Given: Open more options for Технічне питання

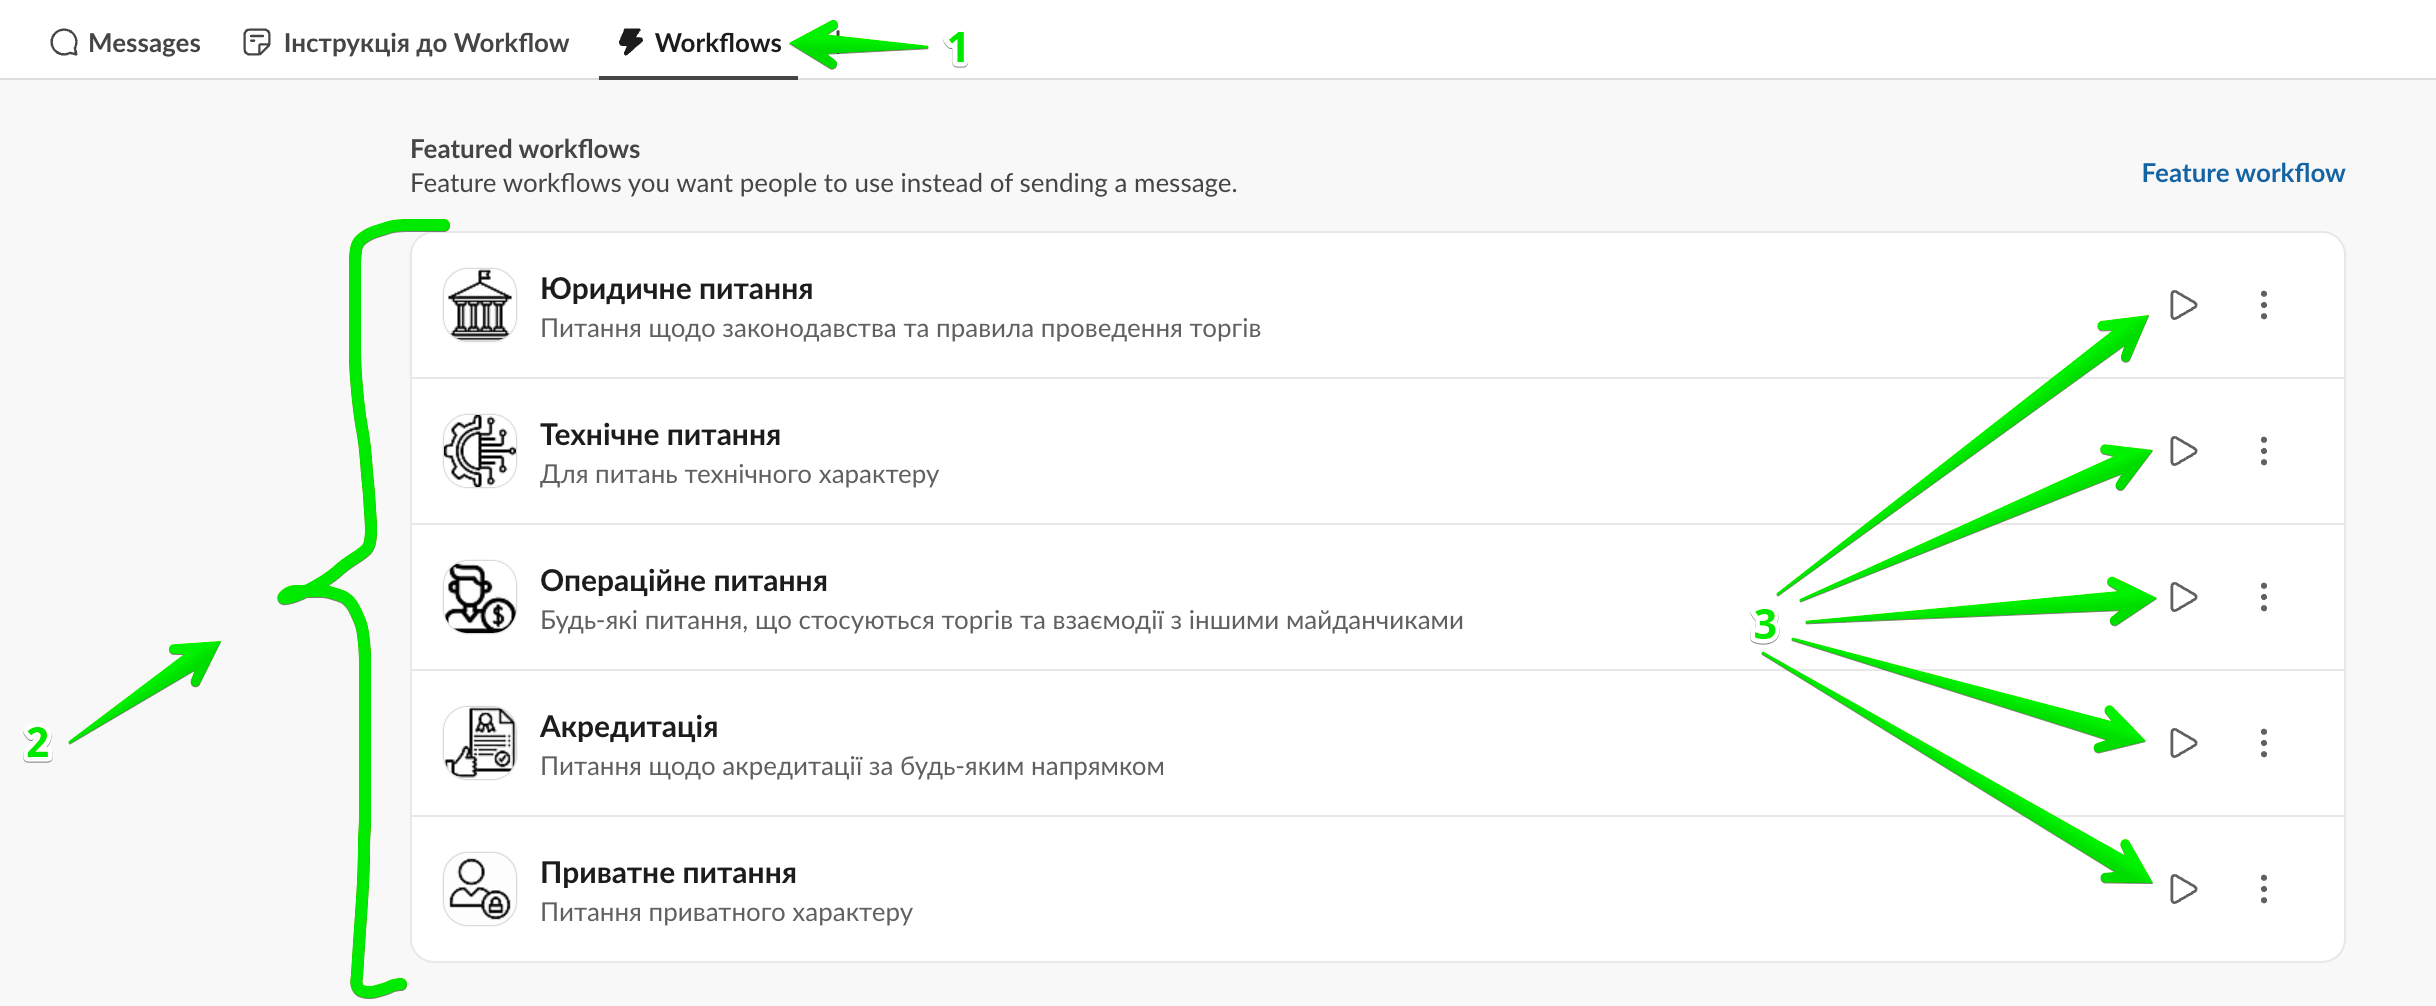Looking at the screenshot, I should 2264,451.
